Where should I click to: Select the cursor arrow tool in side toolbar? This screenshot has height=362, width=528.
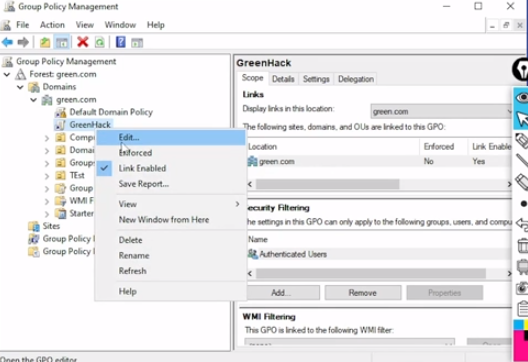[x=522, y=119]
